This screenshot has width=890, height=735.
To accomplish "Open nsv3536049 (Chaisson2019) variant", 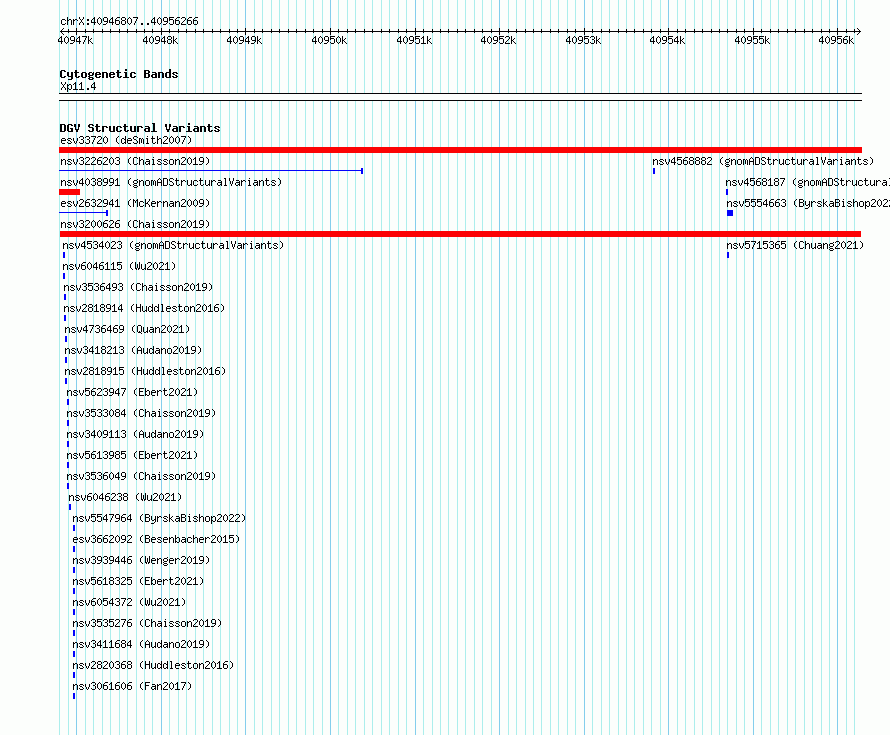I will 141,476.
